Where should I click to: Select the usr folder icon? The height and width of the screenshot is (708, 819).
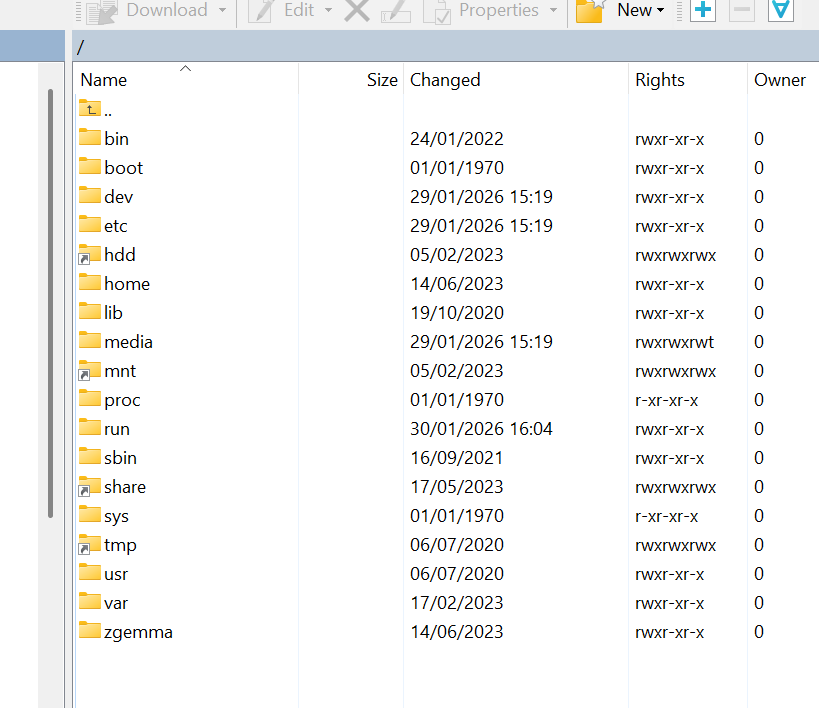[90, 572]
